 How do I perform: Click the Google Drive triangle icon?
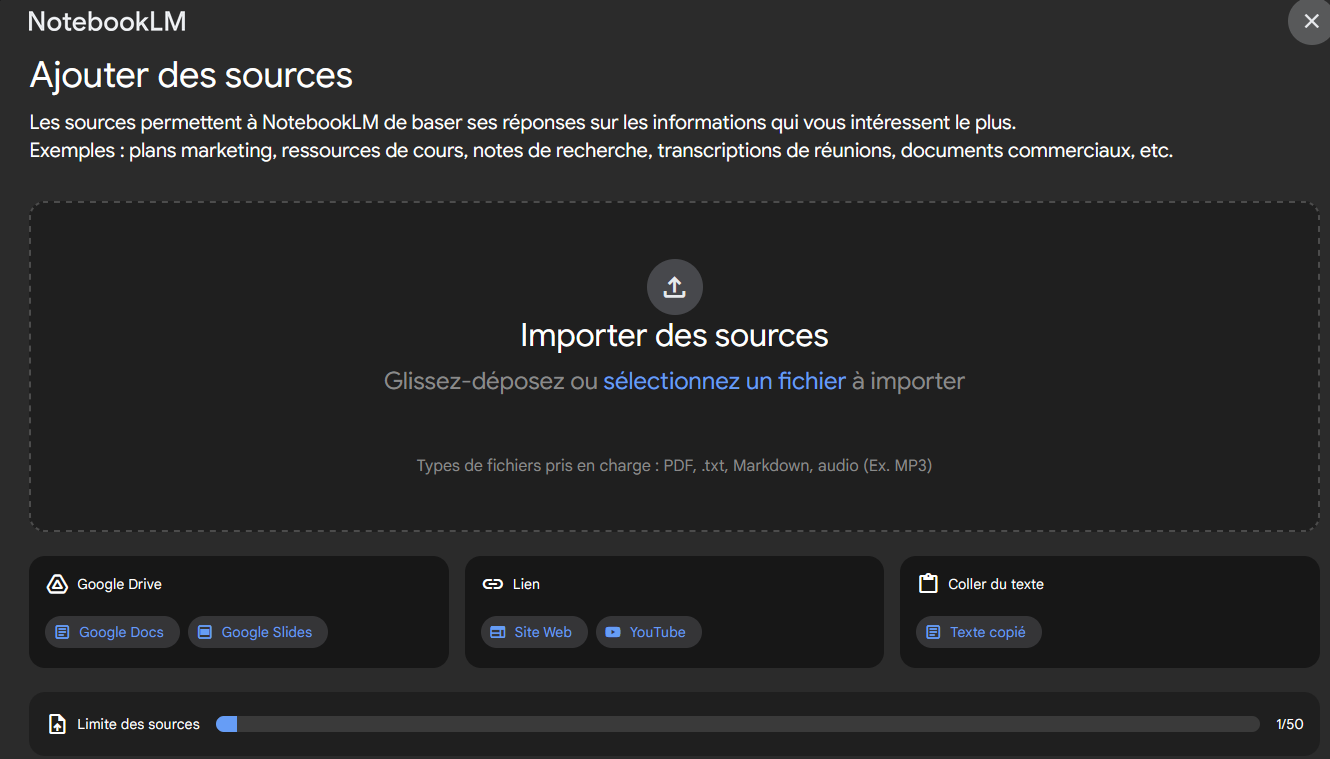pyautogui.click(x=57, y=584)
